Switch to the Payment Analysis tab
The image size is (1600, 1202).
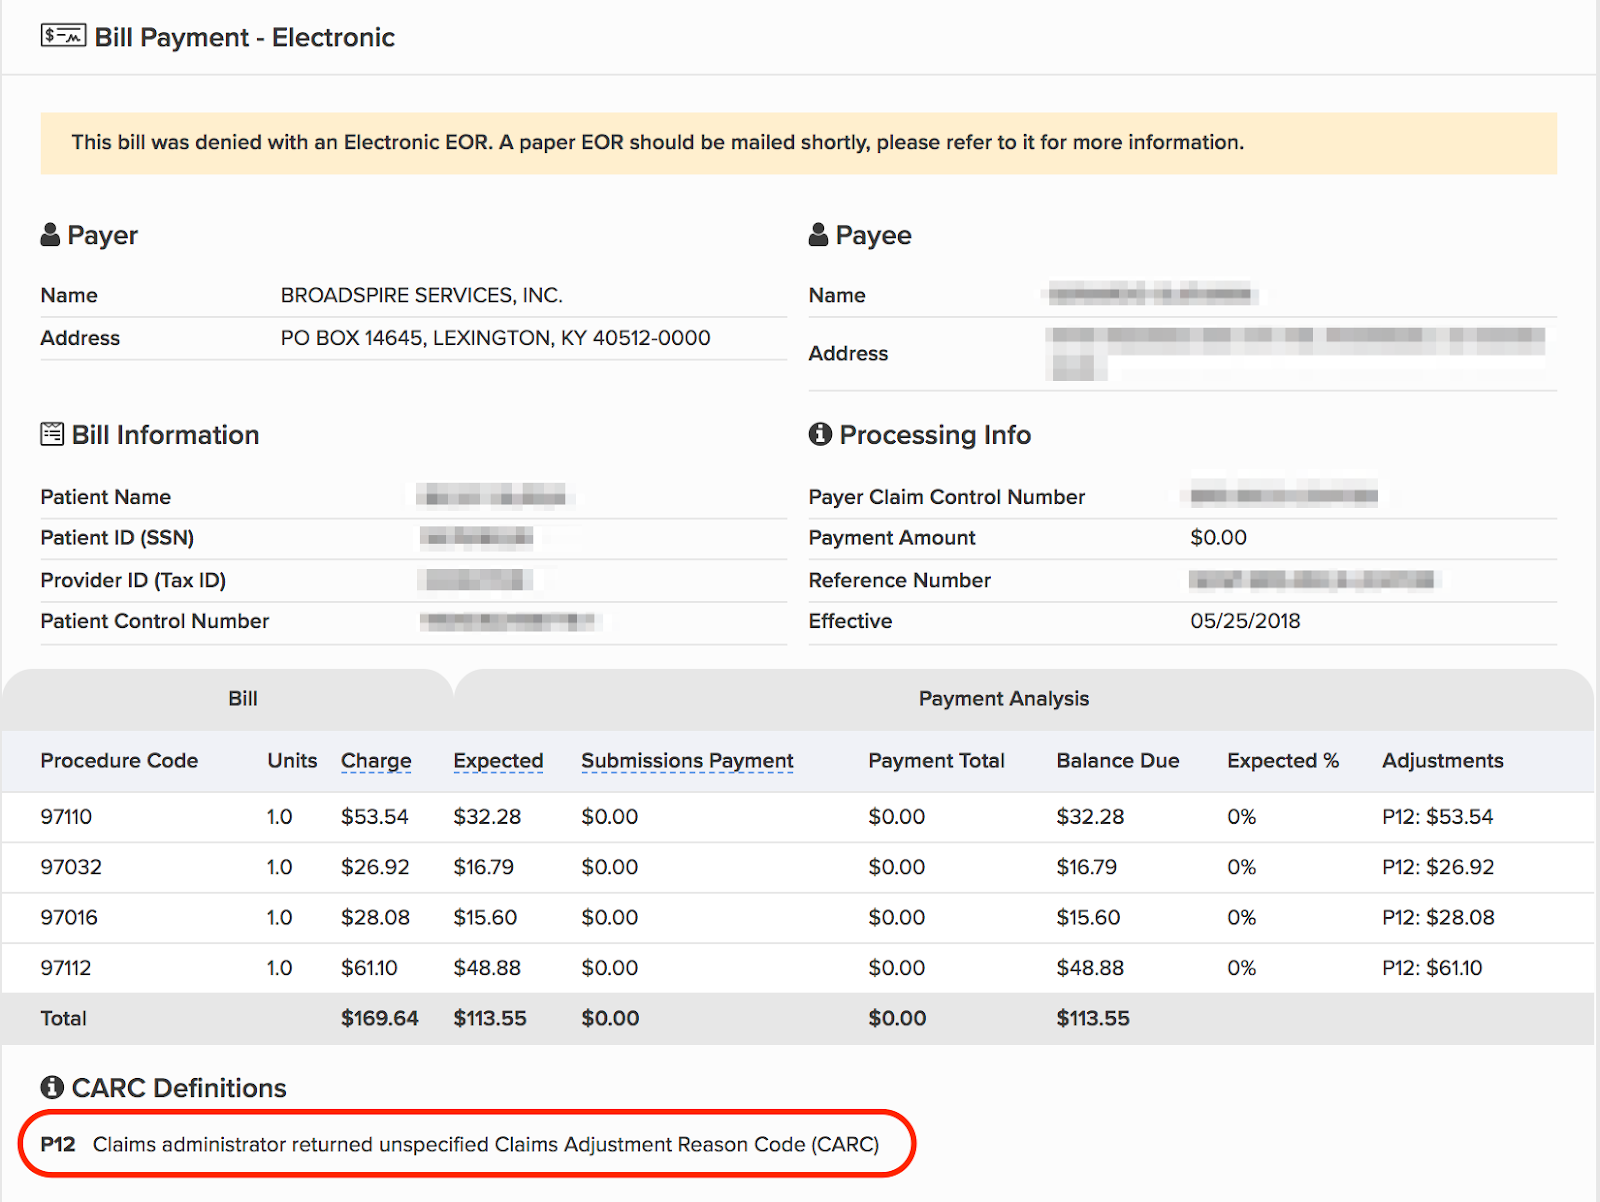[x=1003, y=699]
